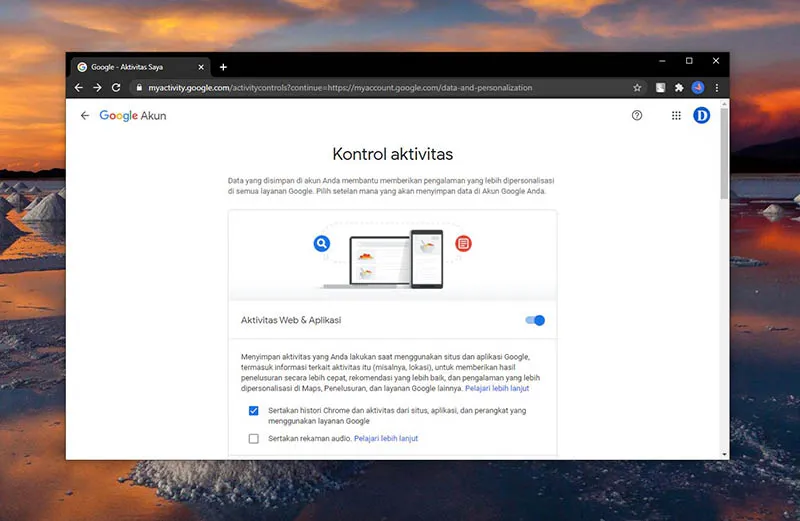Viewport: 800px width, 521px height.
Task: Close the Aktivitas Saya tab
Action: [203, 67]
